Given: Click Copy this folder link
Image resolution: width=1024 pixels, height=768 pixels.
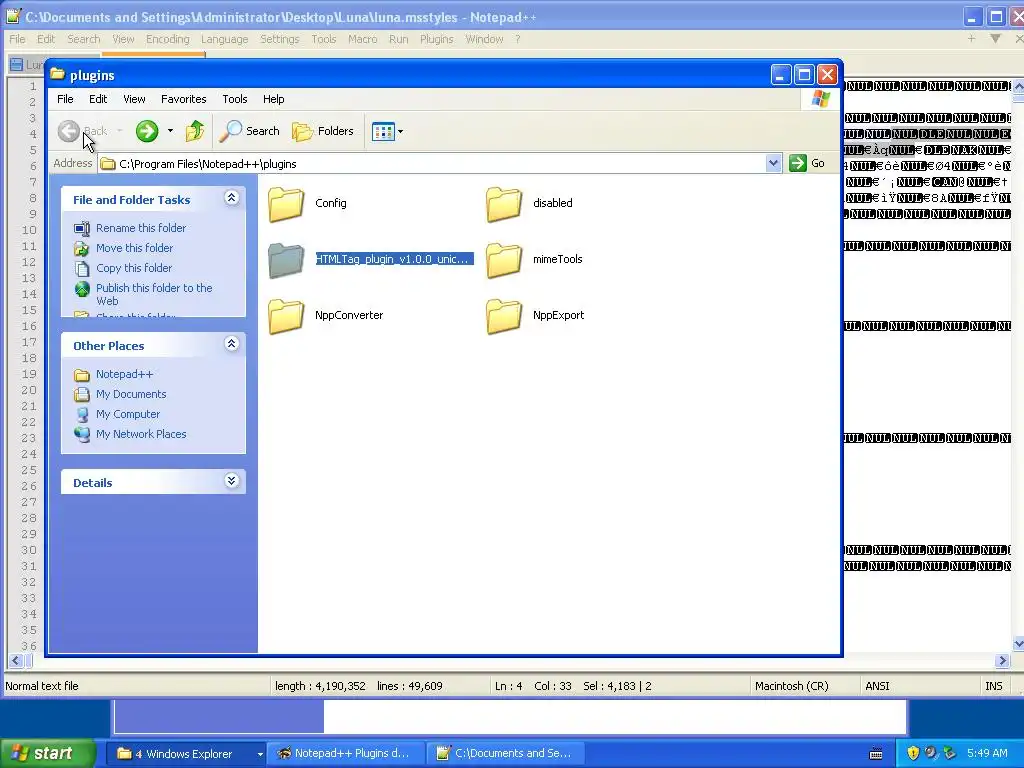Looking at the screenshot, I should point(134,268).
